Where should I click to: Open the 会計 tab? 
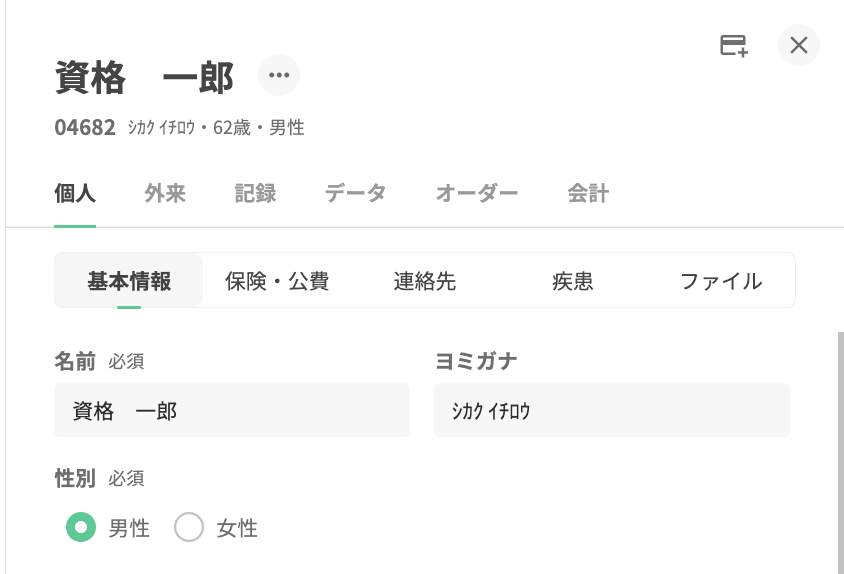tap(588, 194)
